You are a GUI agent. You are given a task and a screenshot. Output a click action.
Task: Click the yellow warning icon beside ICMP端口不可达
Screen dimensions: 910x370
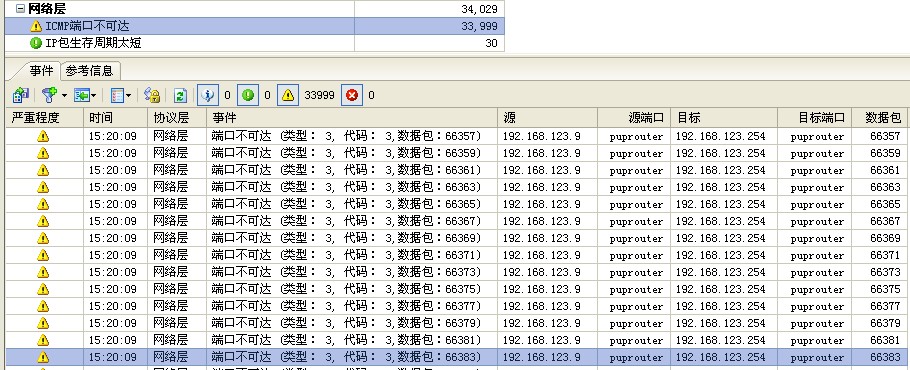tap(36, 26)
